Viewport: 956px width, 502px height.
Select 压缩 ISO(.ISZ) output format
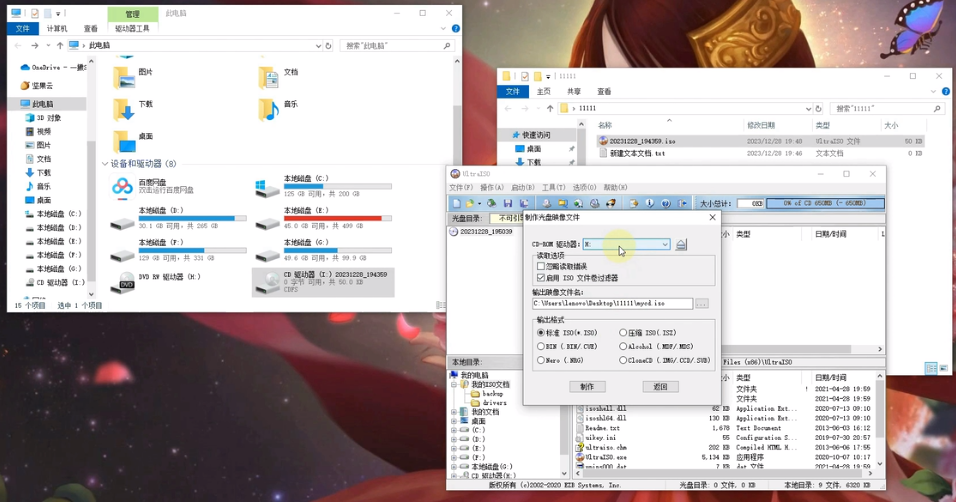(x=622, y=333)
